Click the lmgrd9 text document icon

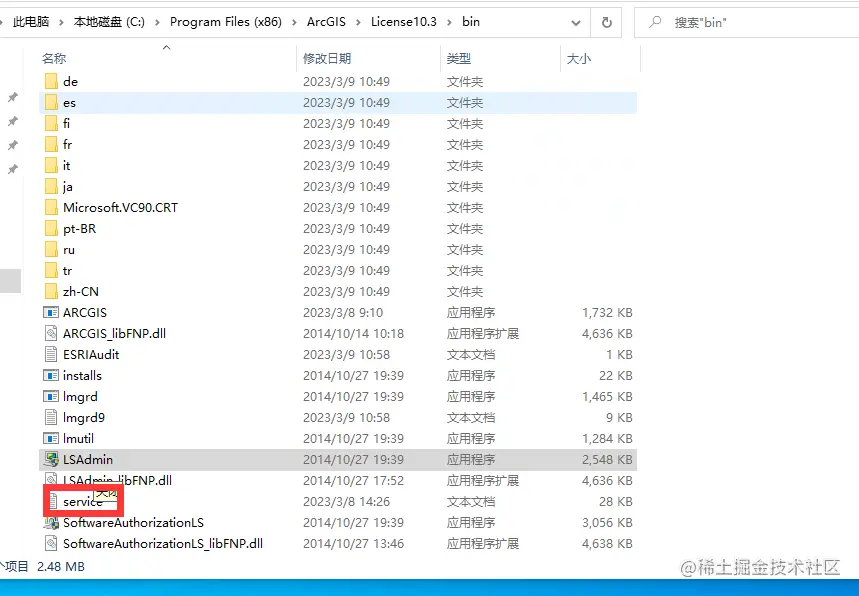(x=51, y=417)
